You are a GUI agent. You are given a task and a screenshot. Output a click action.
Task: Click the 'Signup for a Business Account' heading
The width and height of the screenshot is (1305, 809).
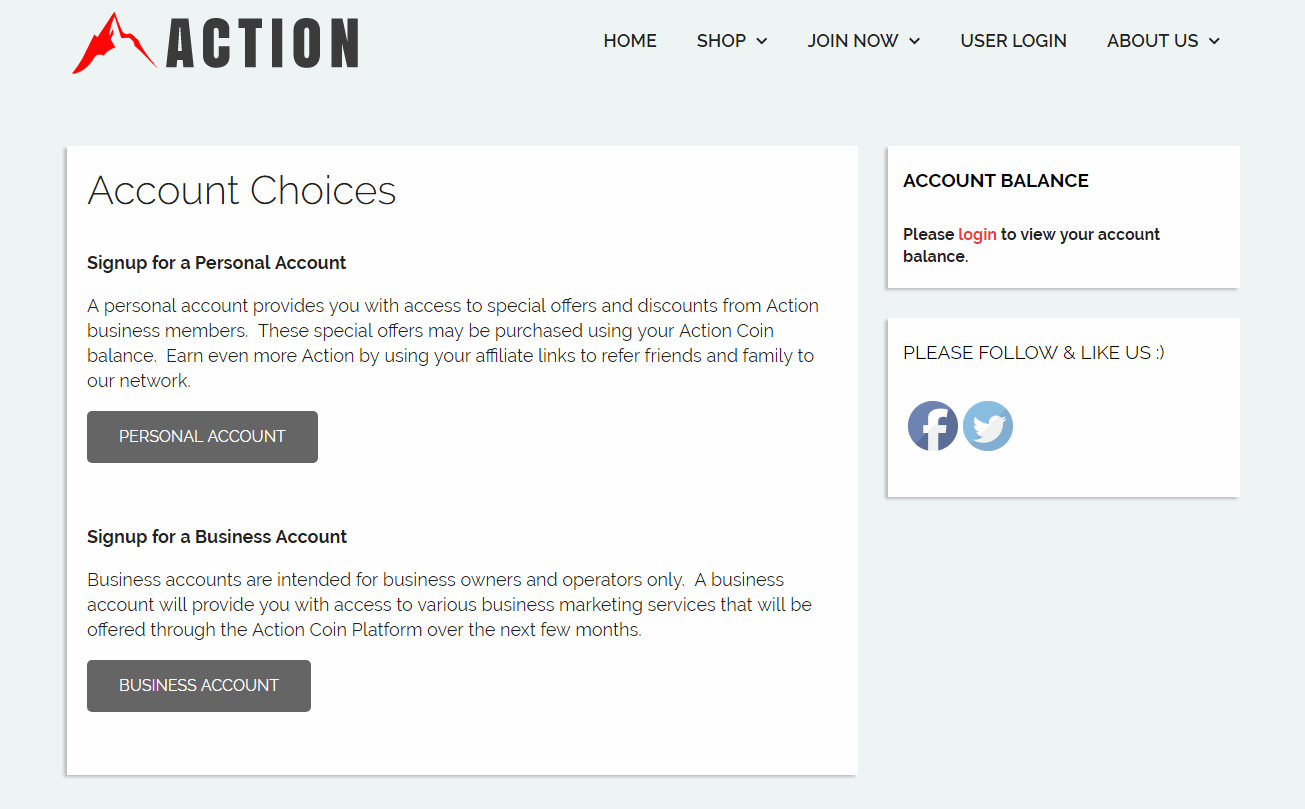click(216, 537)
